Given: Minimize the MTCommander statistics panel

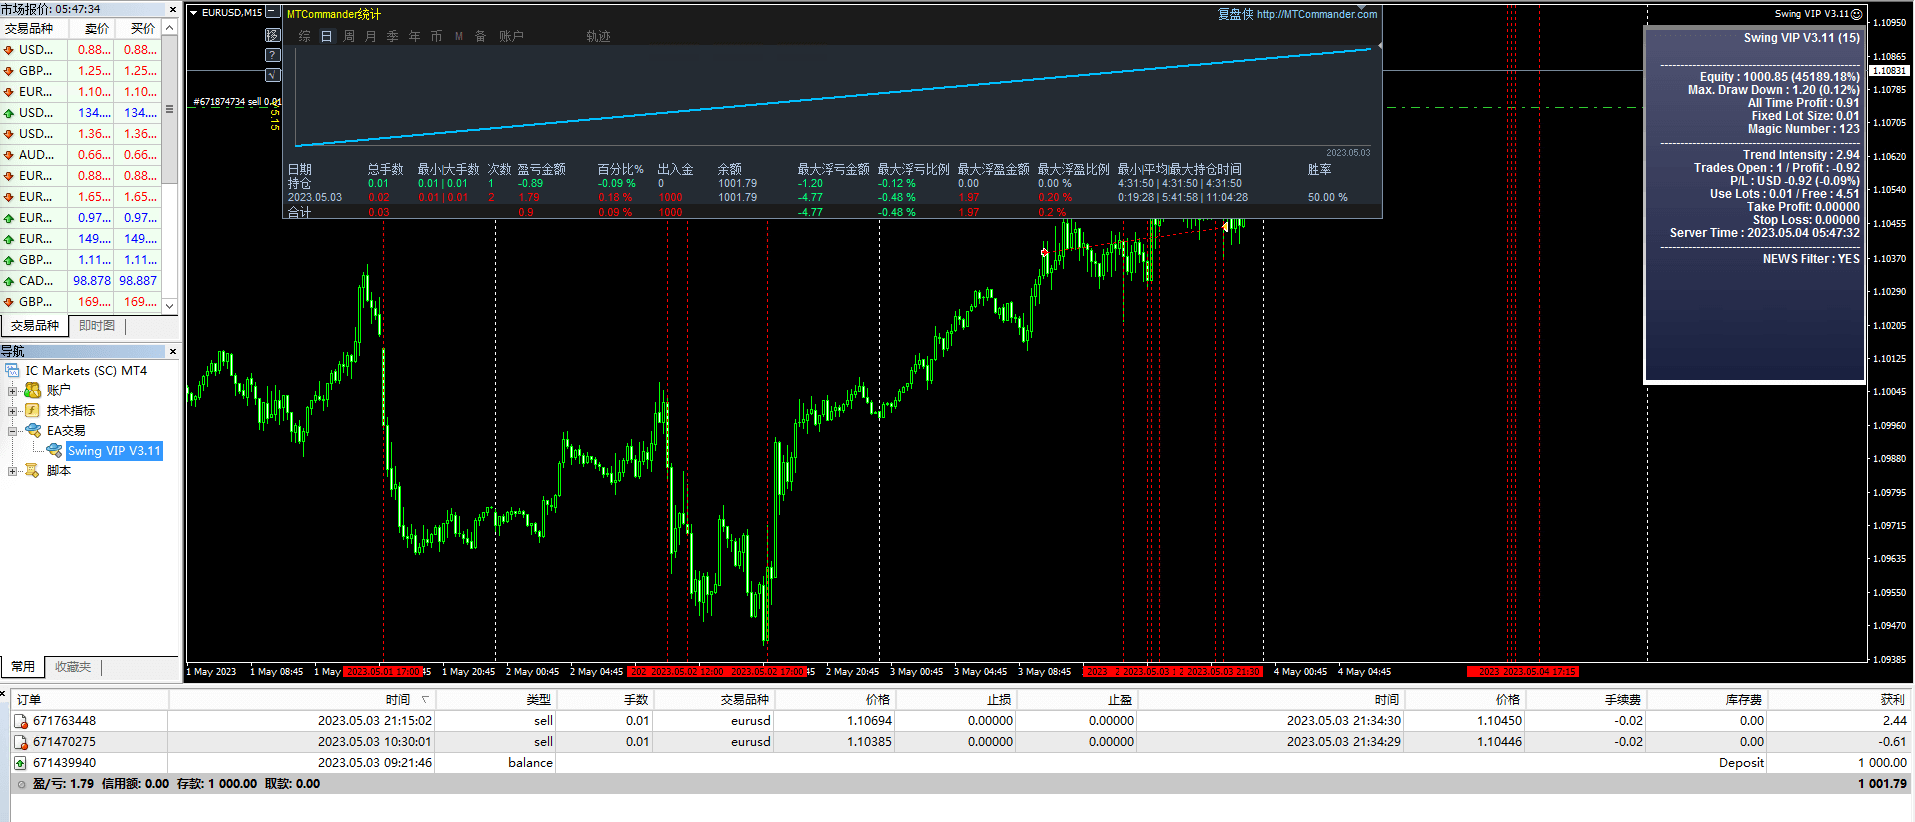Looking at the screenshot, I should (x=273, y=12).
